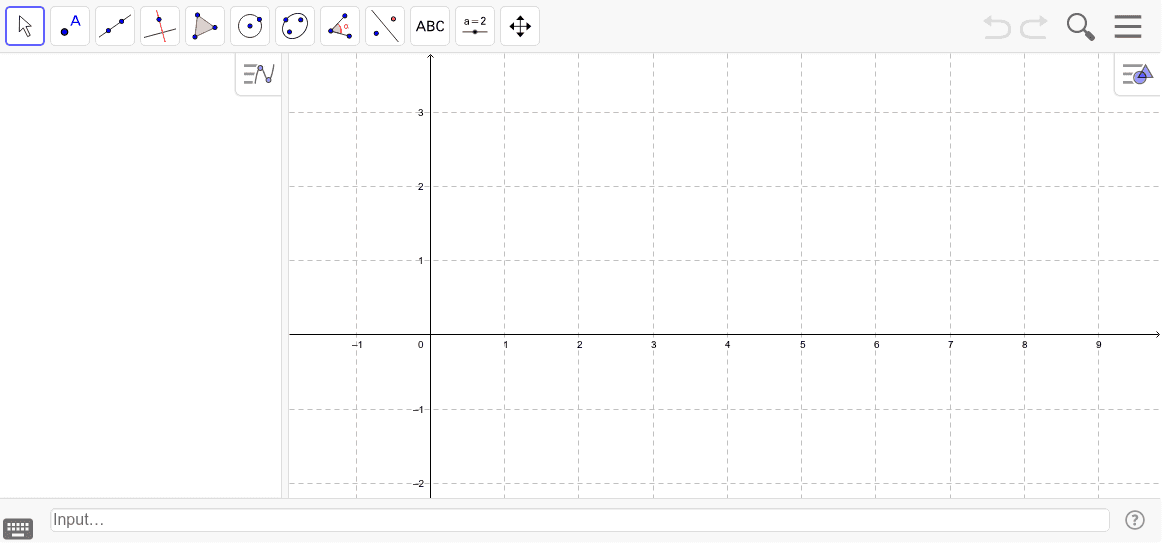Screen dimensions: 1162x543
Task: Select the Reflect about Line tool
Action: pos(385,27)
